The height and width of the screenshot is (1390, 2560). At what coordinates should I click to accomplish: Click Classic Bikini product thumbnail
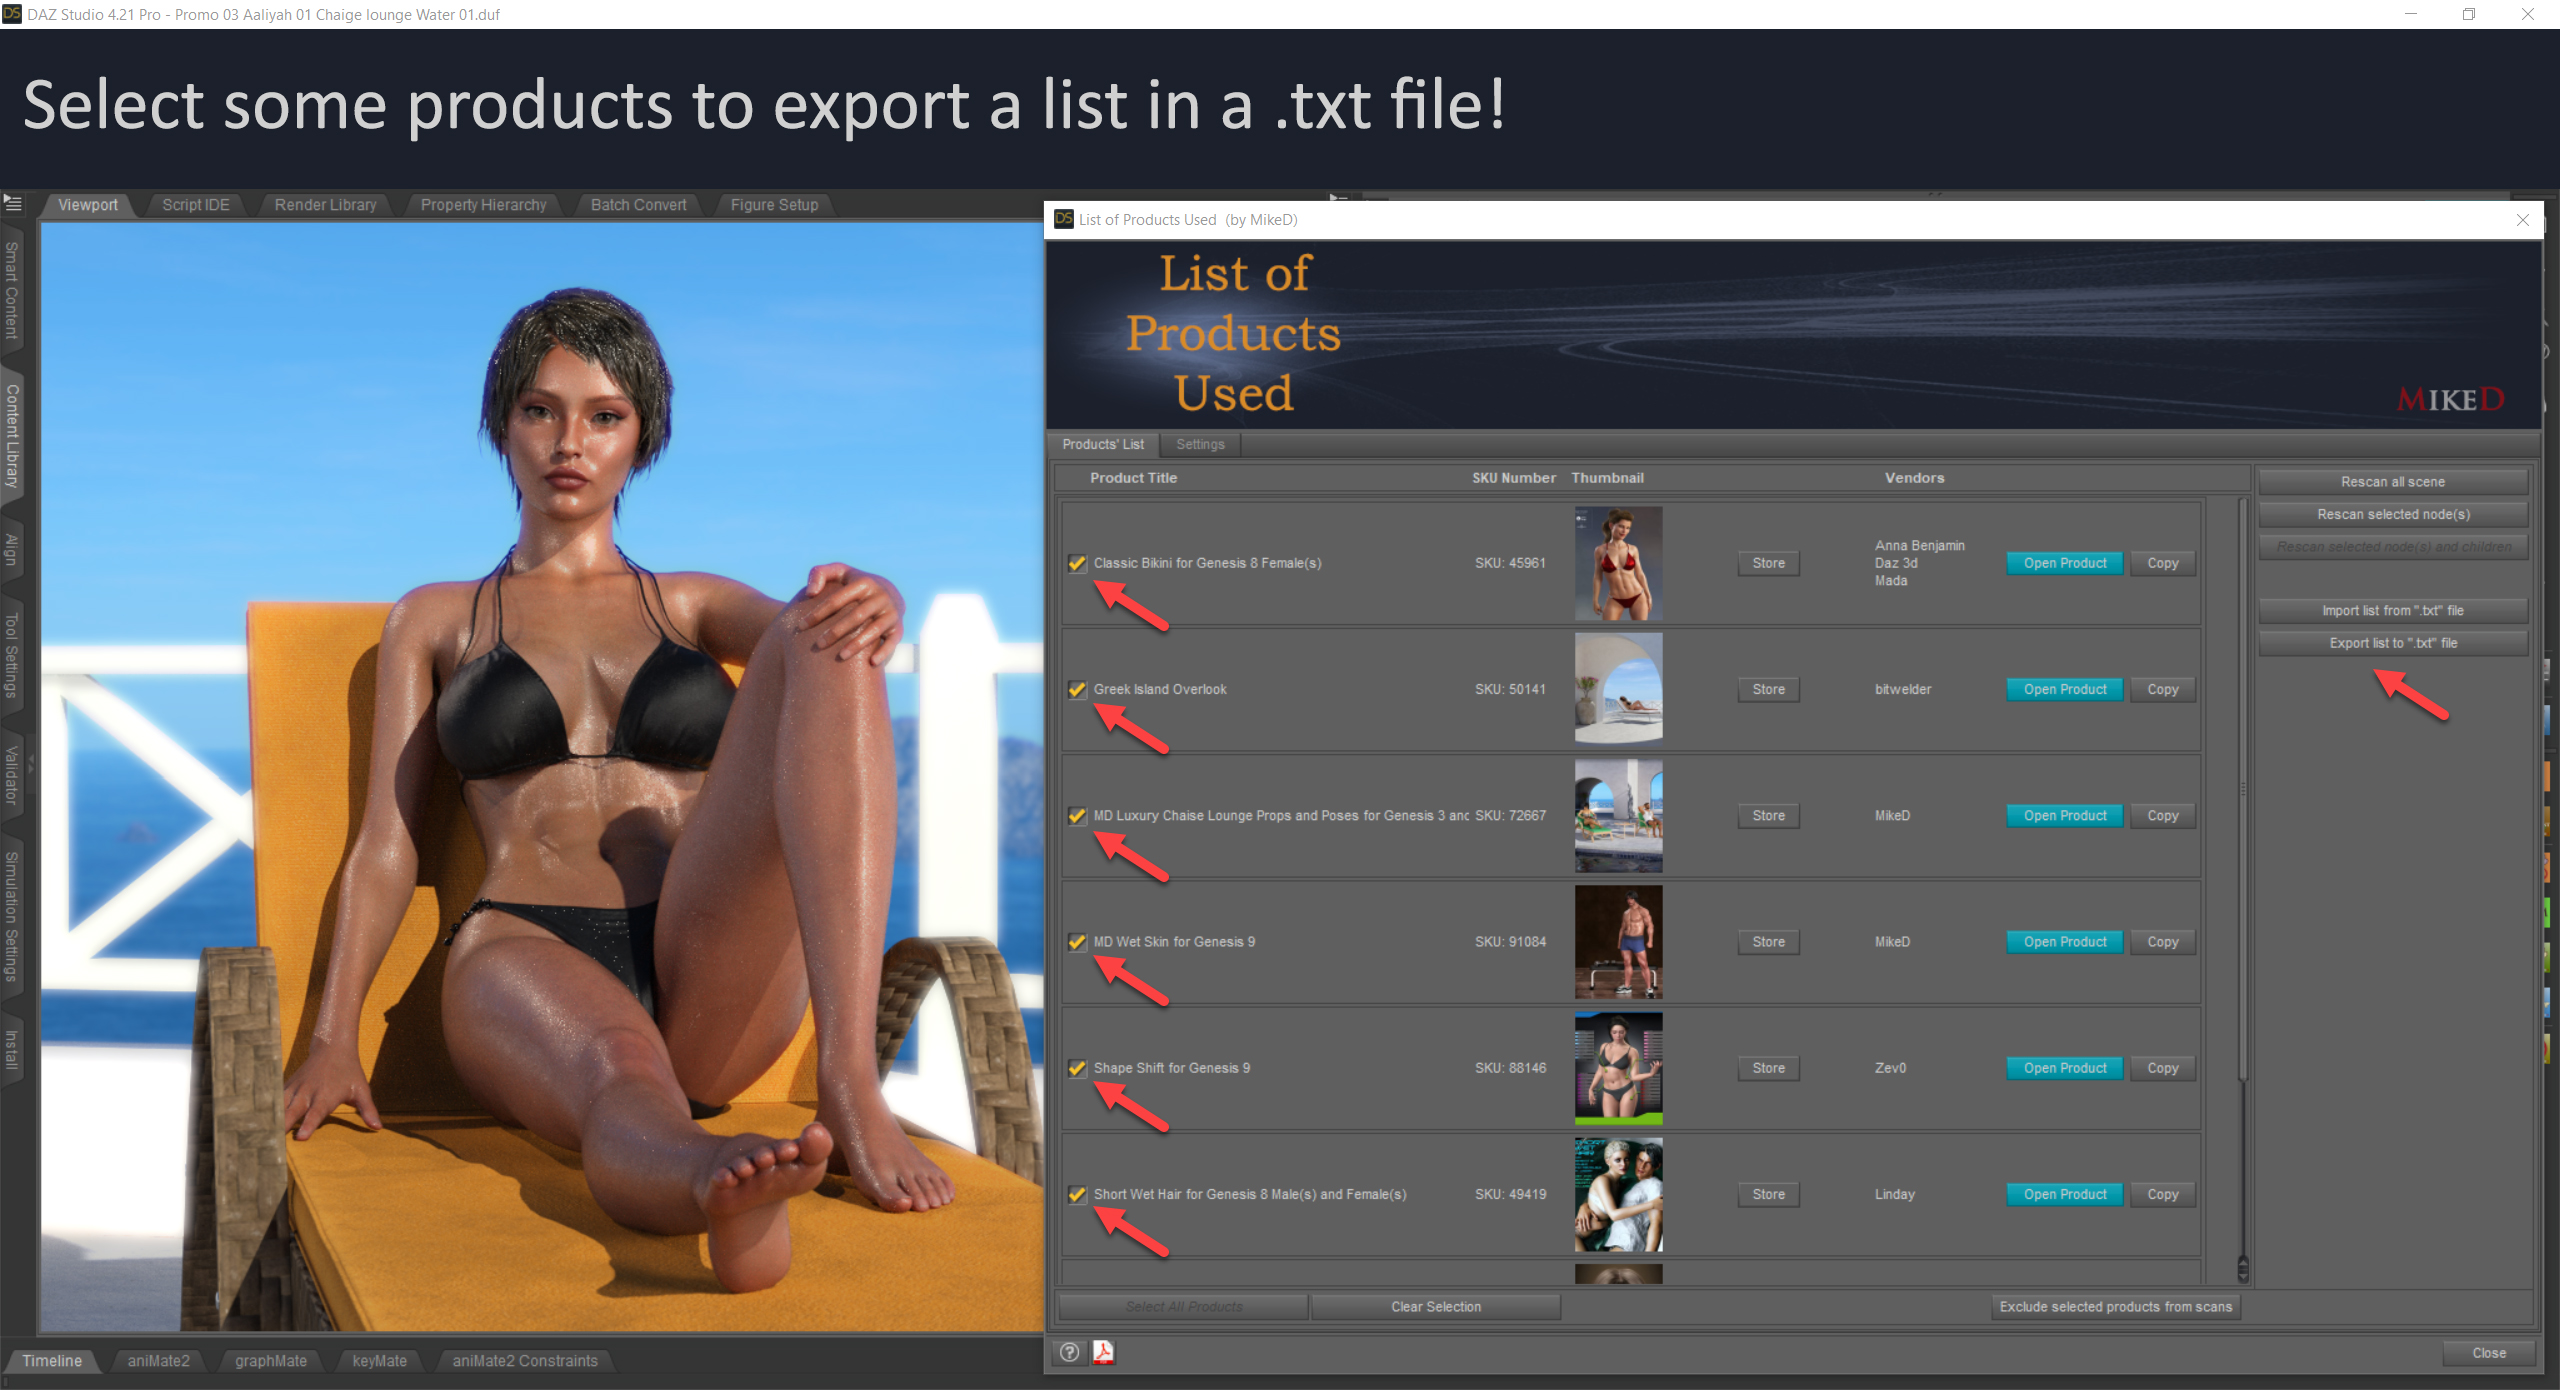tap(1618, 563)
